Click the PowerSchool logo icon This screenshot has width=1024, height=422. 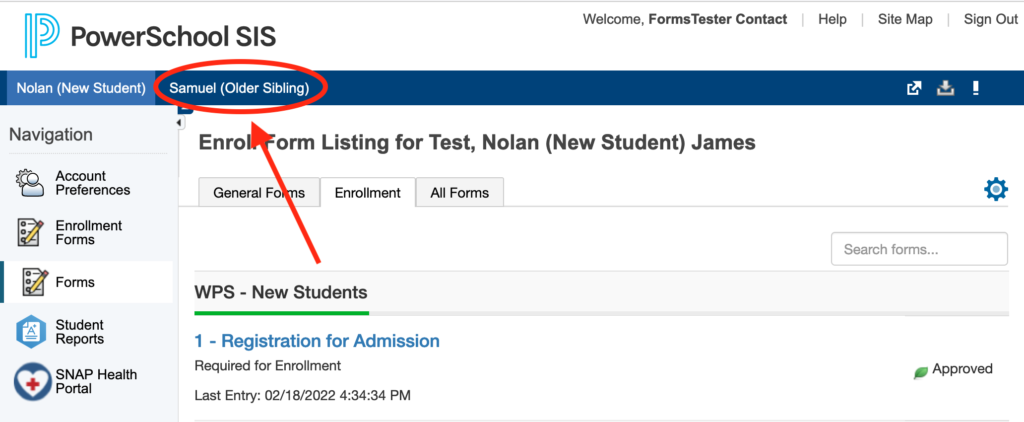42,35
